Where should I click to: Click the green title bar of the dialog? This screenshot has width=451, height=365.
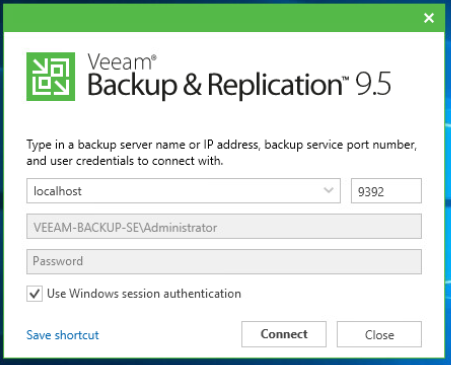click(213, 18)
